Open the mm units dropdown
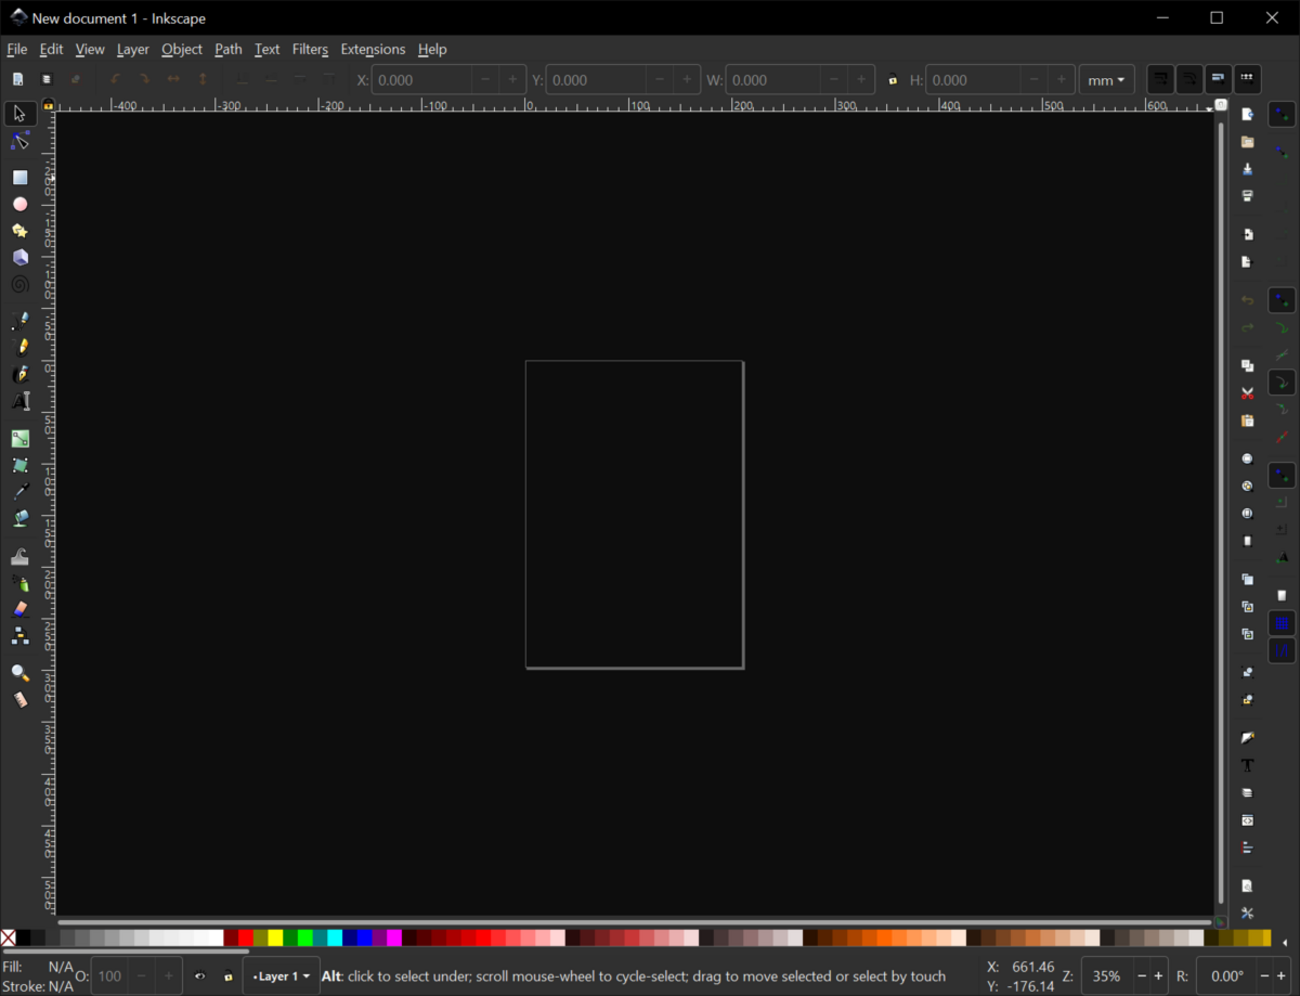1300x996 pixels. click(x=1106, y=80)
